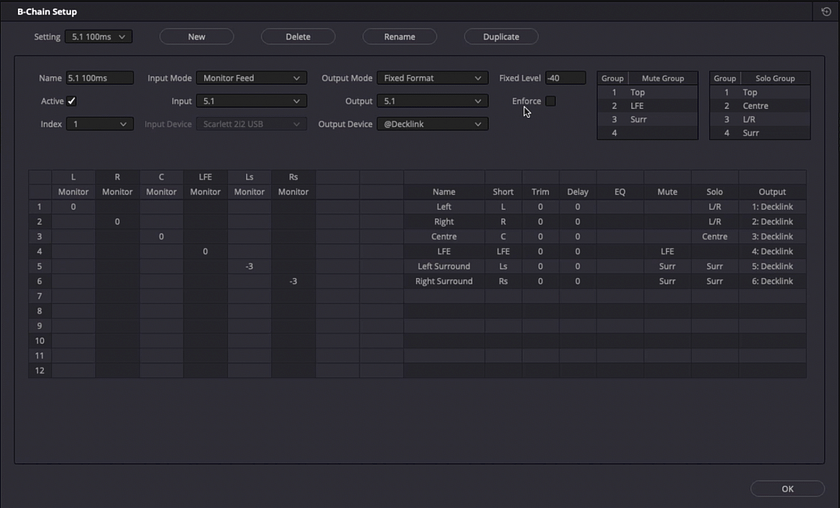The image size is (840, 508).
Task: Select Solo Group 2 Centre row
Action: 760,106
